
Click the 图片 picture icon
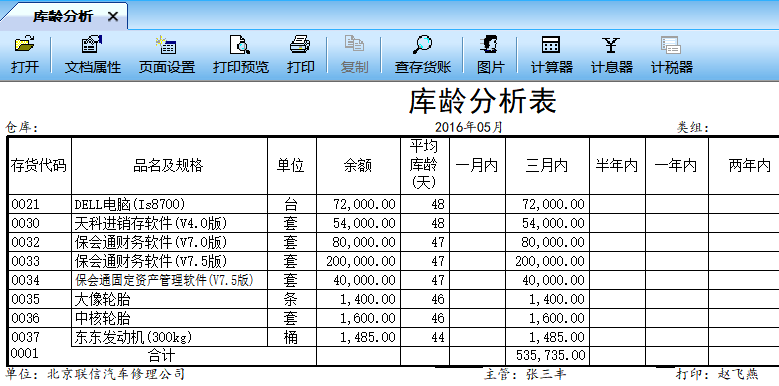point(490,44)
